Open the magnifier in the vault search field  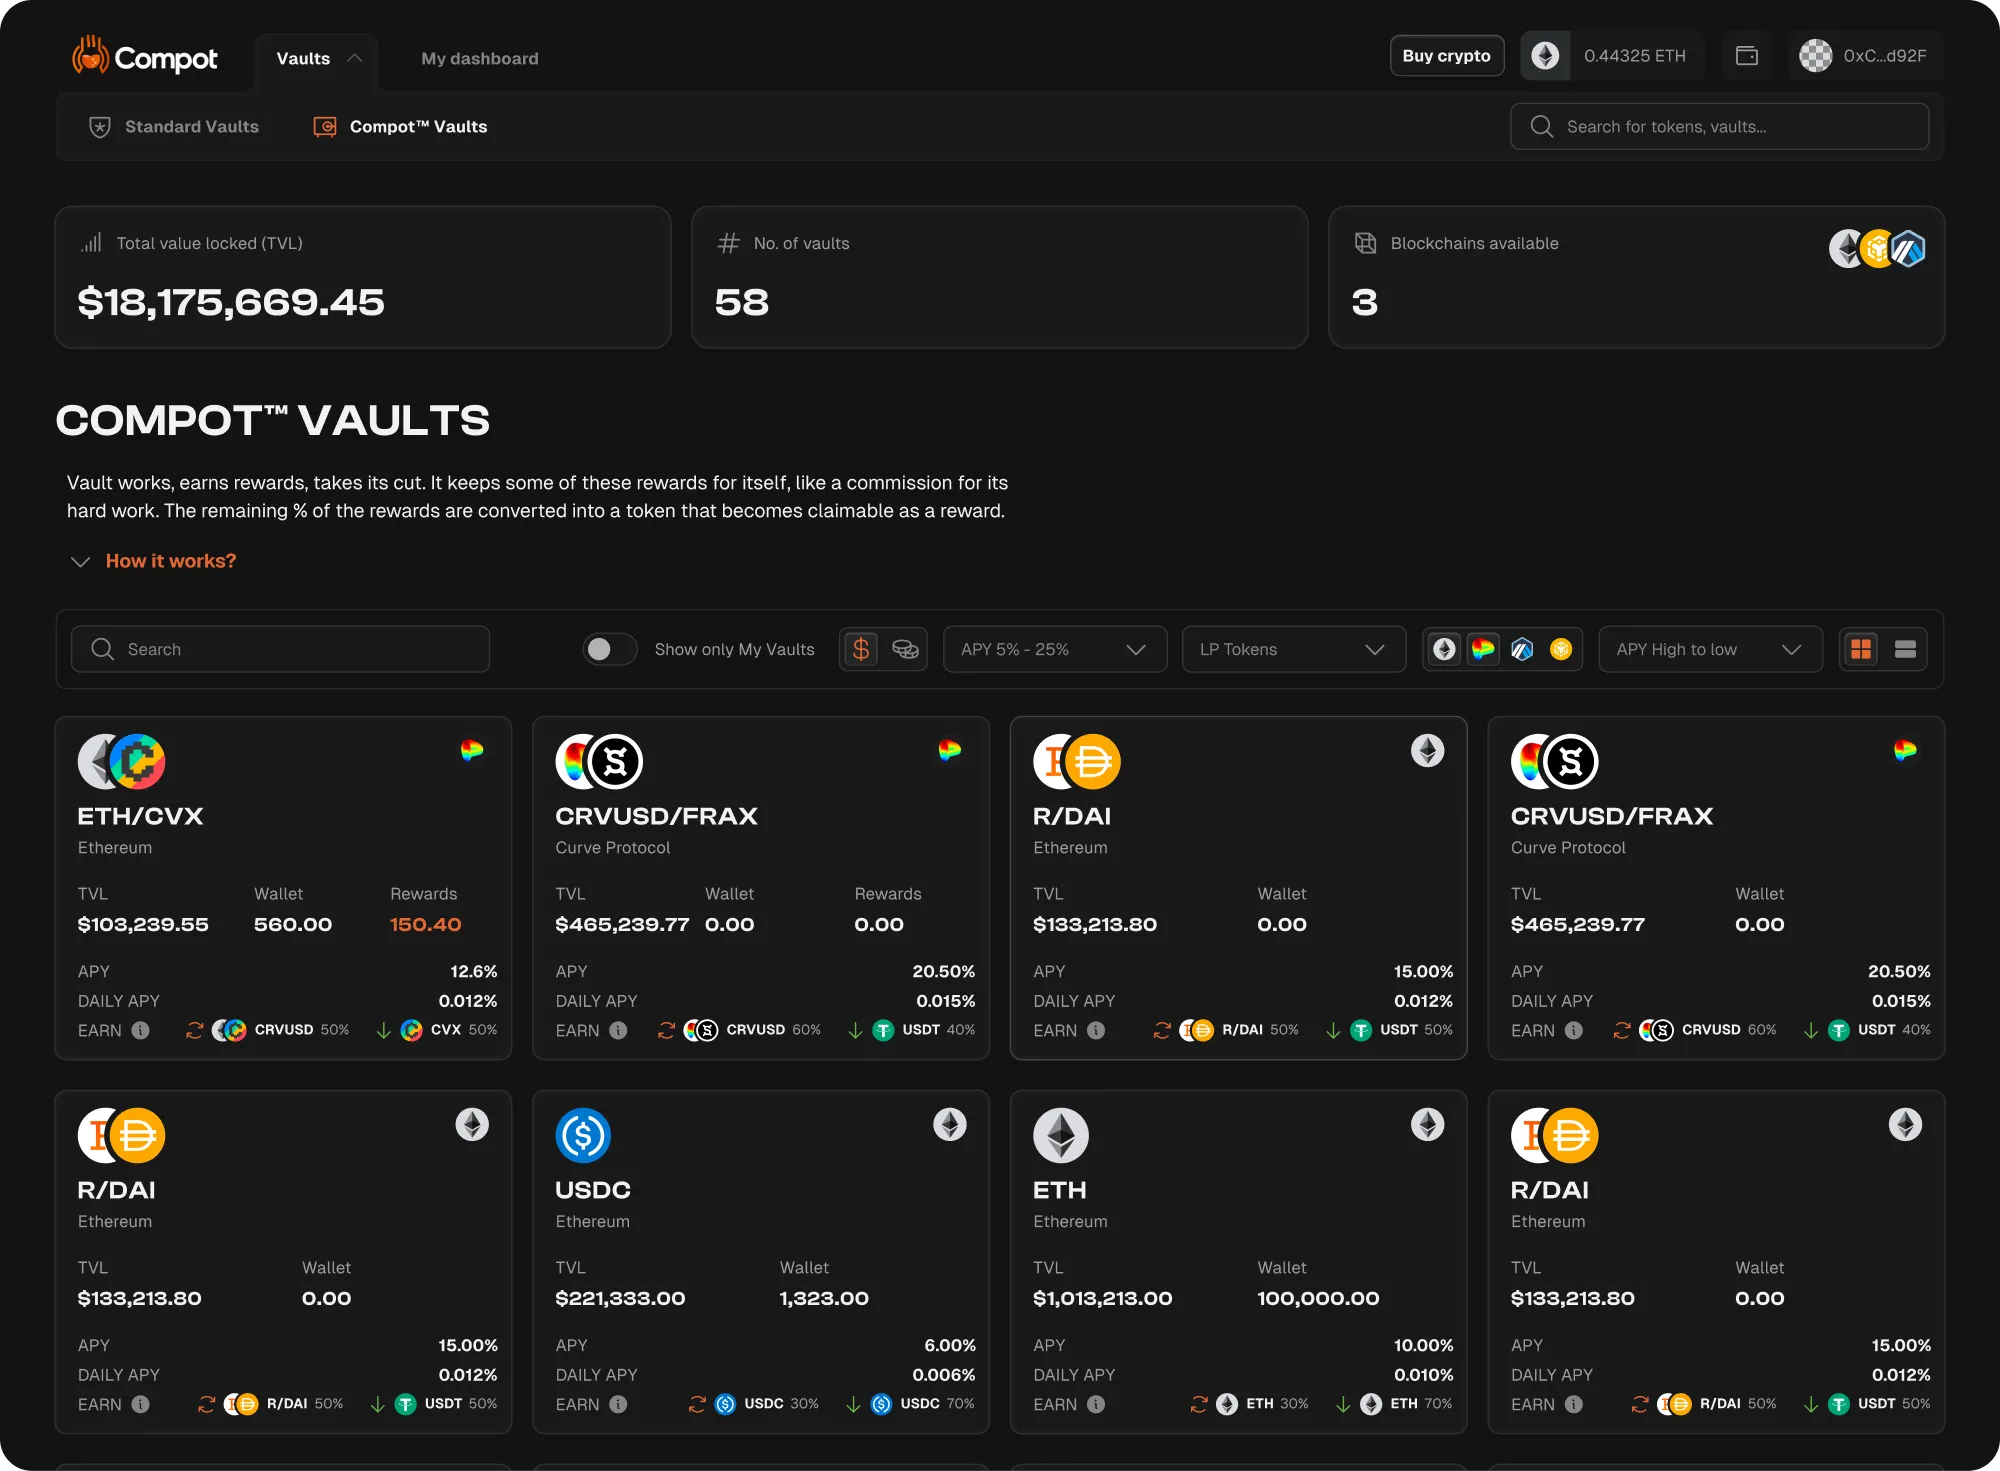(102, 649)
